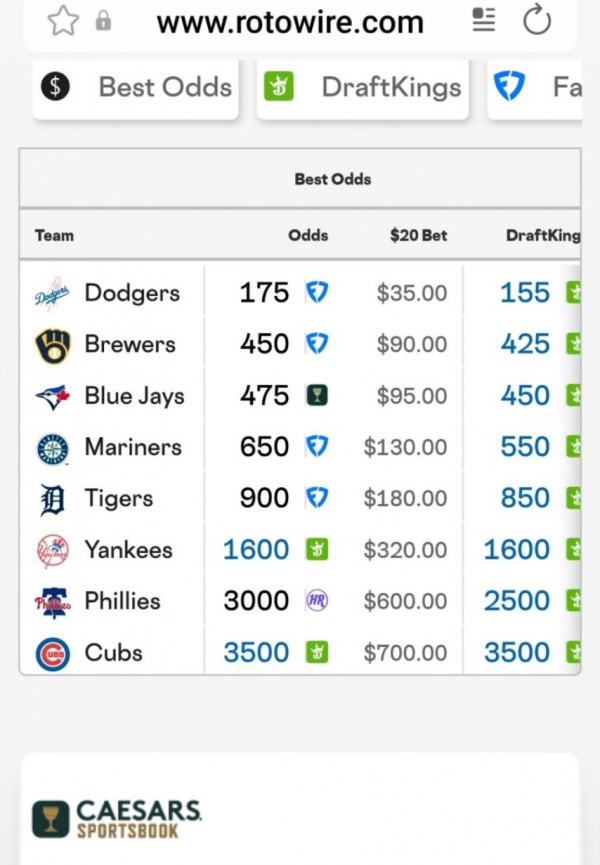Click the Dodgers team logo

click(52, 294)
